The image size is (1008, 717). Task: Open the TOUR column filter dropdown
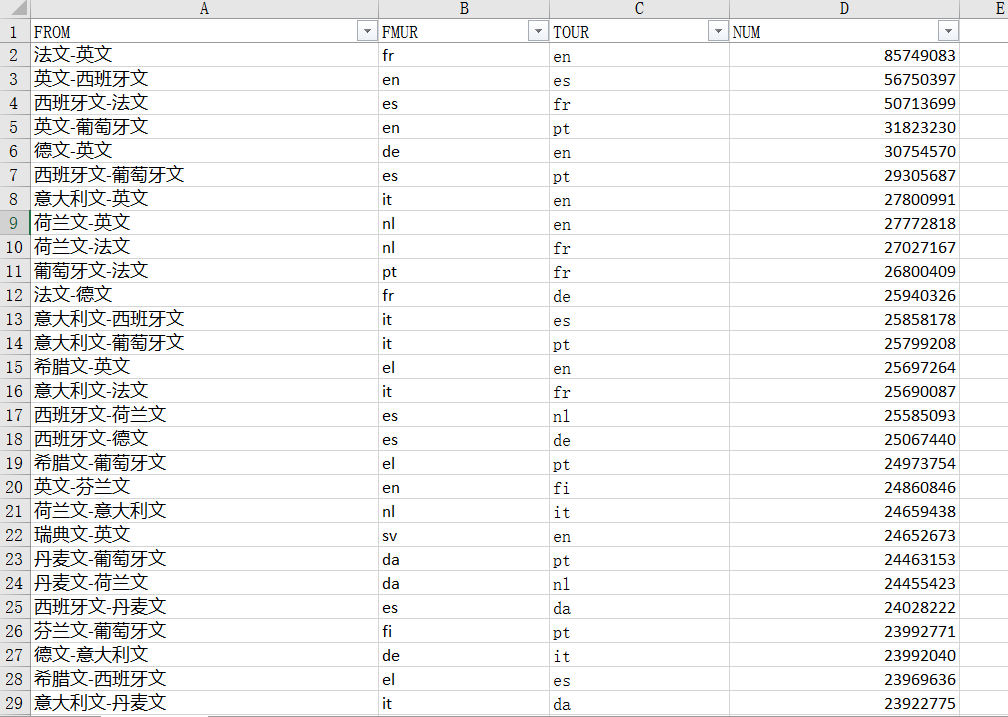(x=717, y=32)
